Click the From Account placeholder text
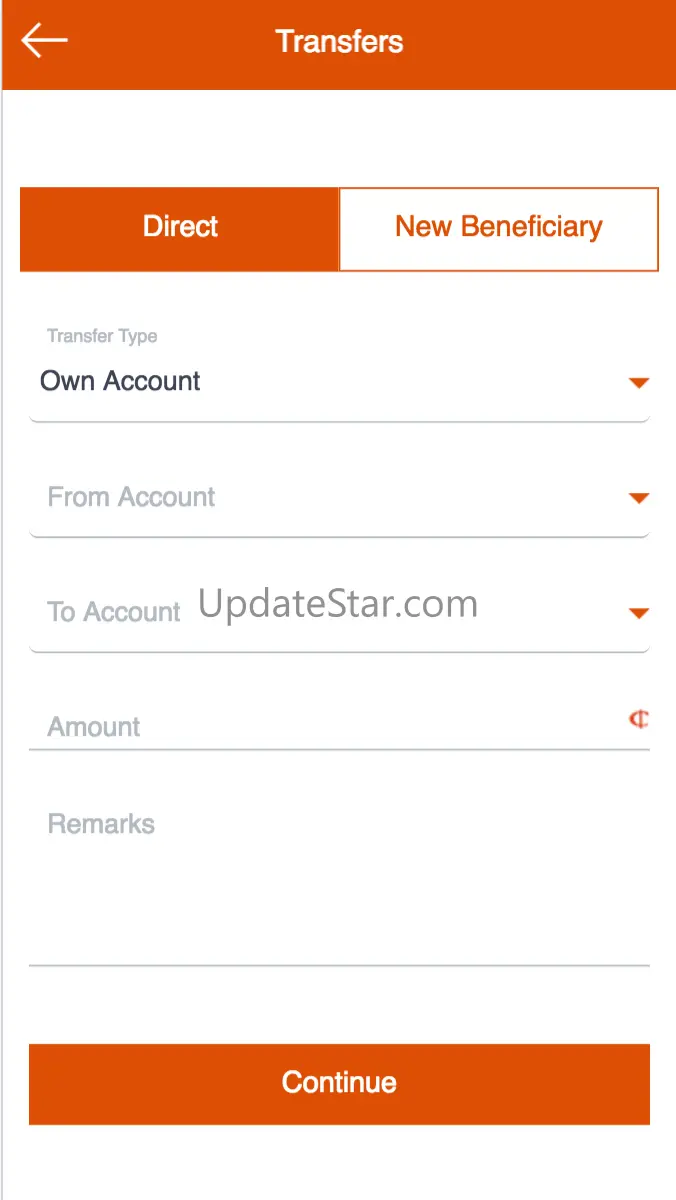Image resolution: width=676 pixels, height=1200 pixels. (131, 497)
